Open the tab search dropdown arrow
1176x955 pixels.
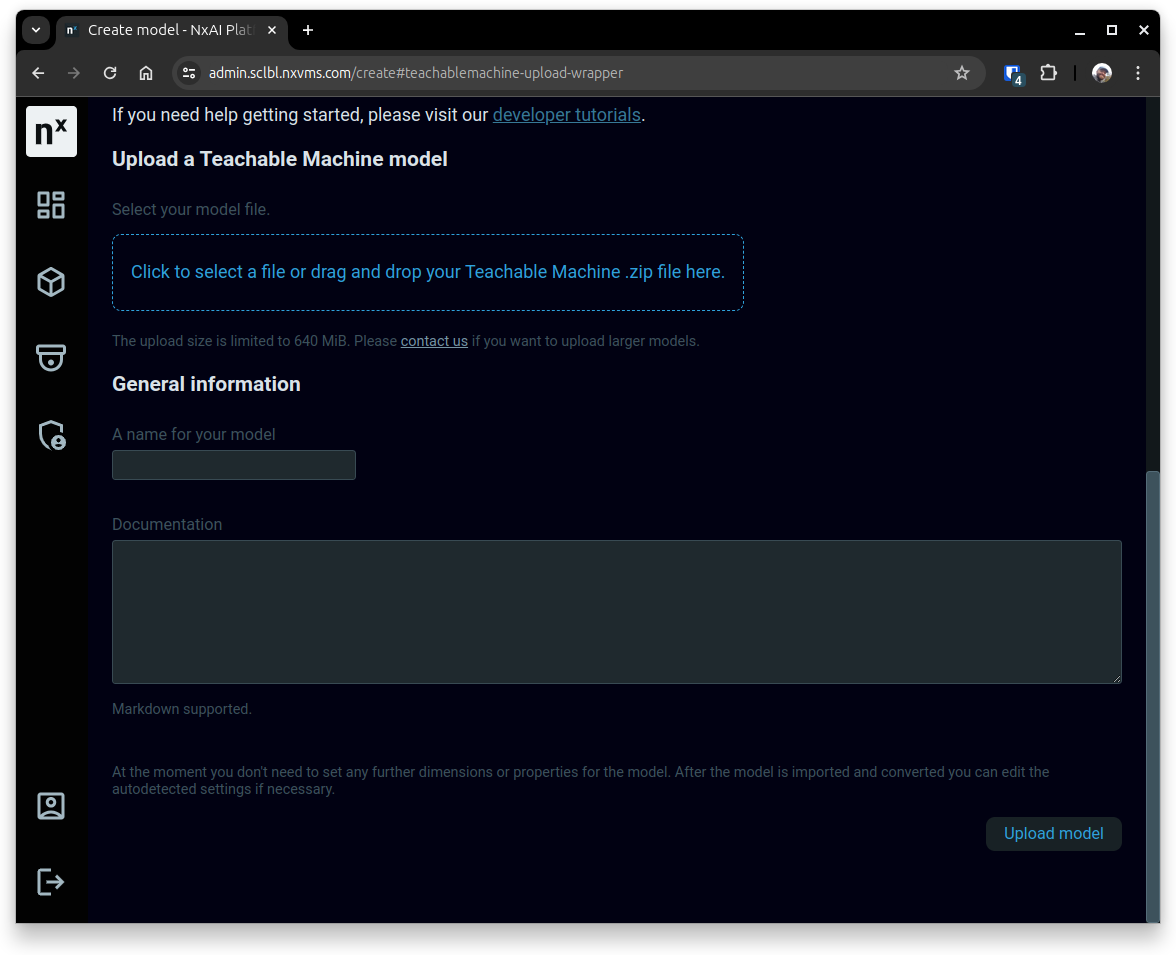coord(35,30)
